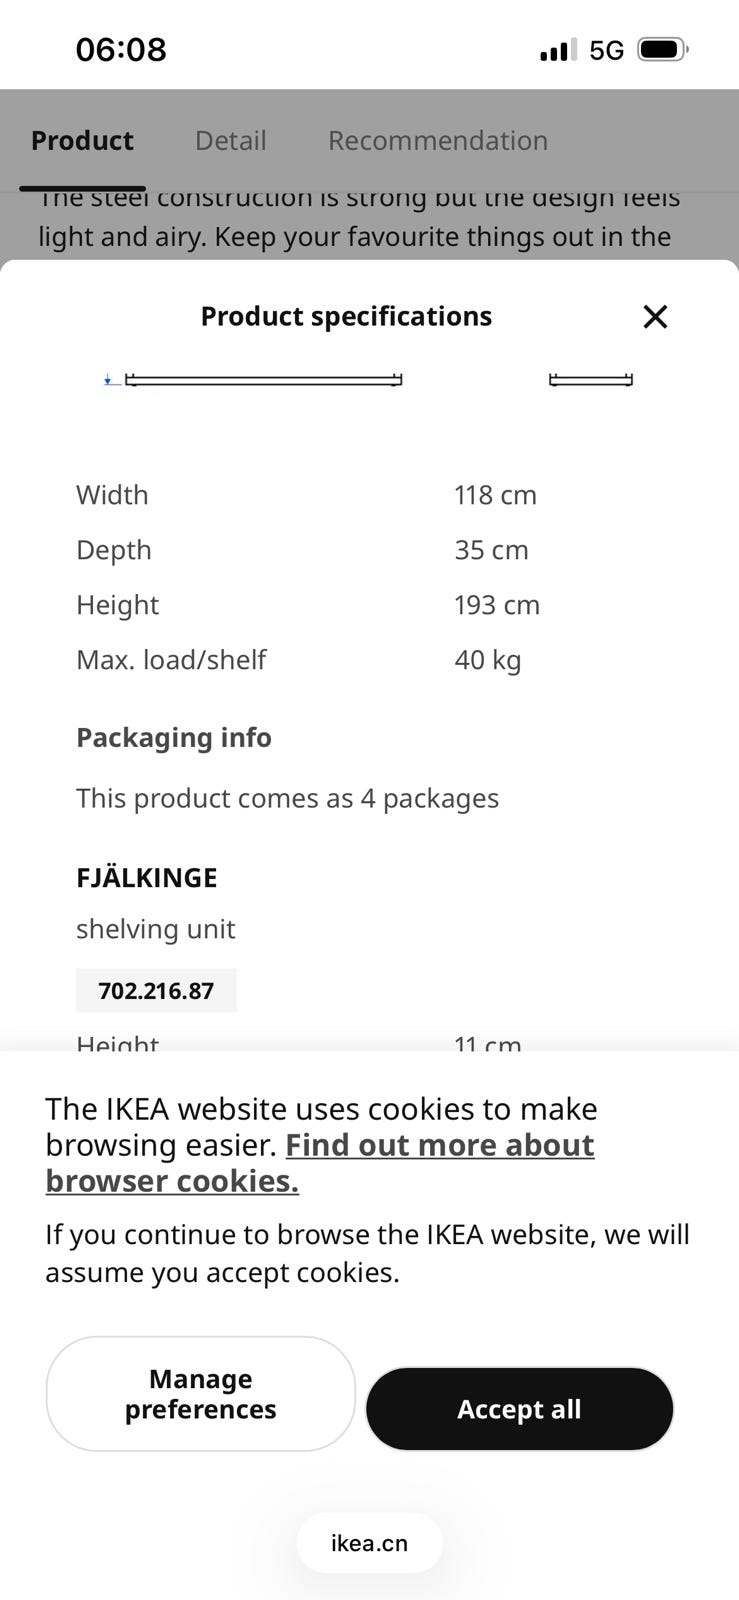Follow the Find out more about browser cookies link
The height and width of the screenshot is (1600, 739).
click(x=320, y=1163)
